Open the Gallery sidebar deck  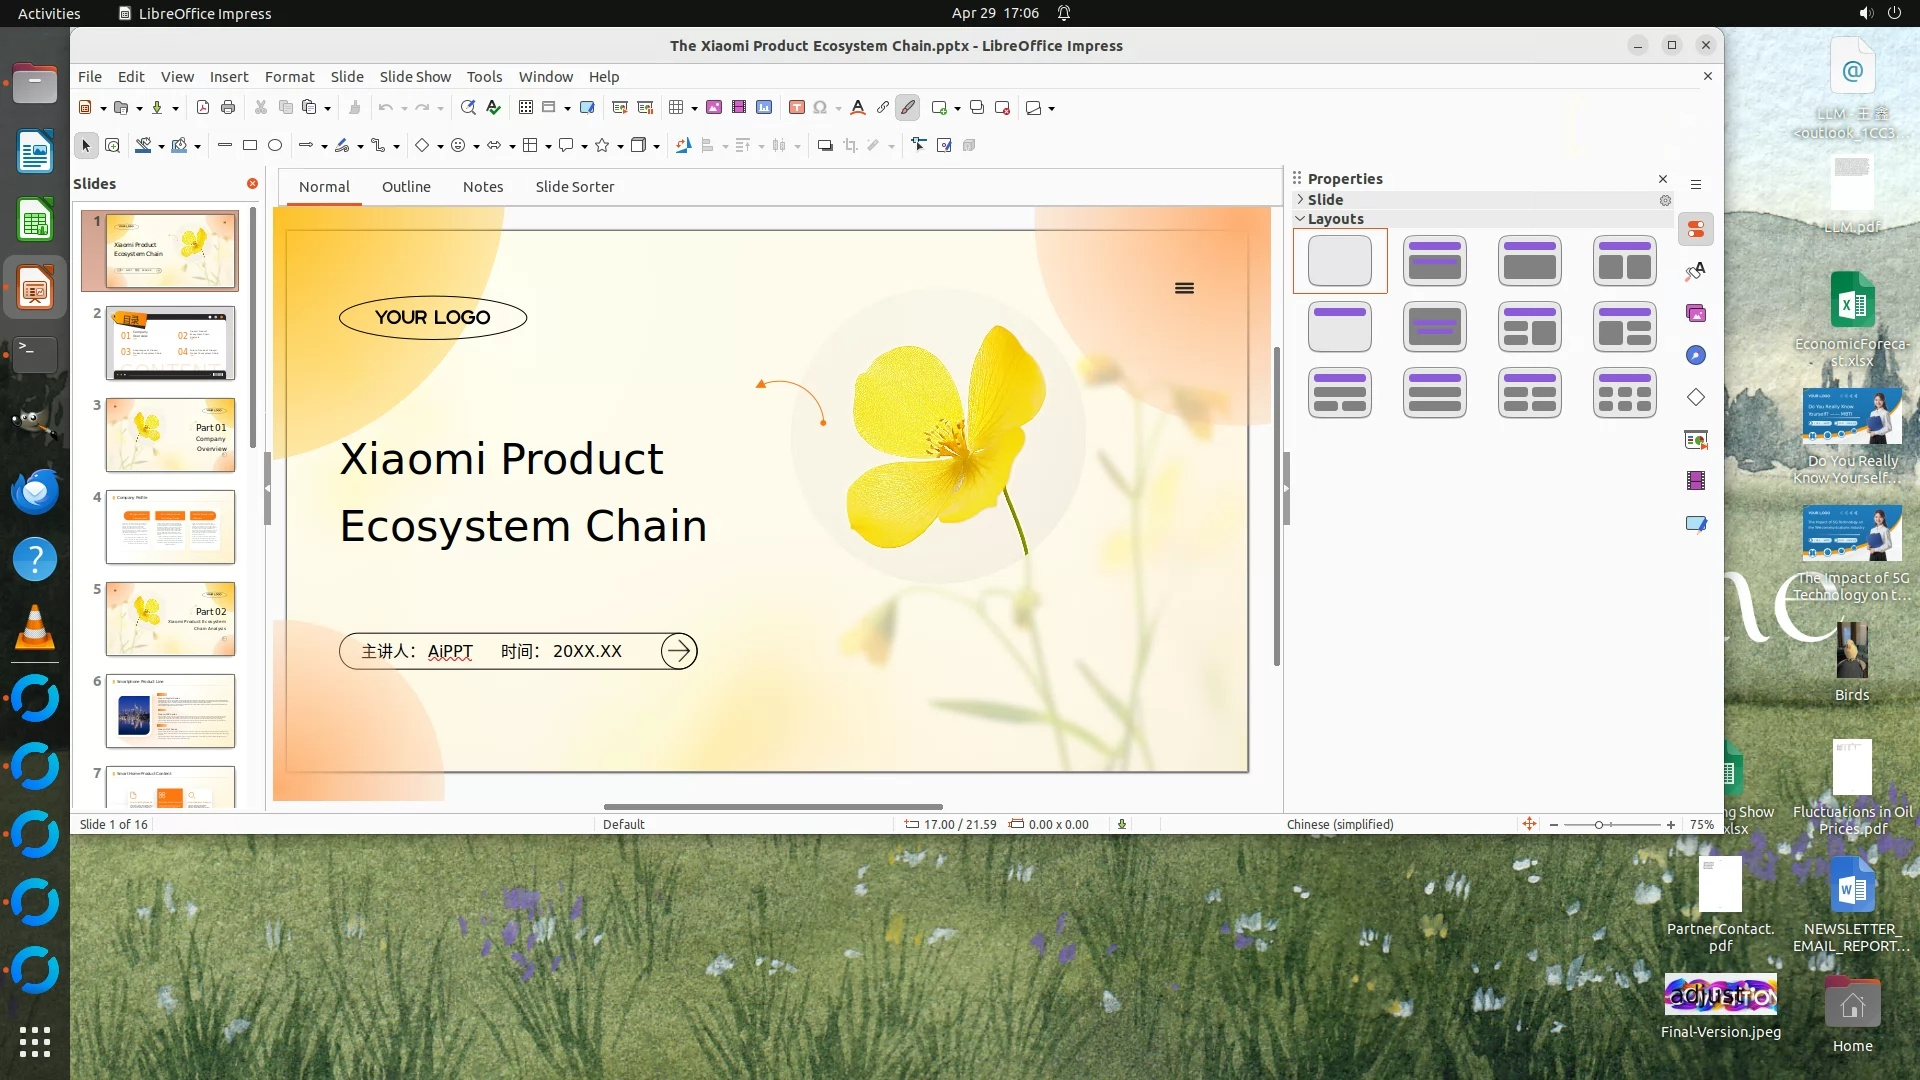1696,314
